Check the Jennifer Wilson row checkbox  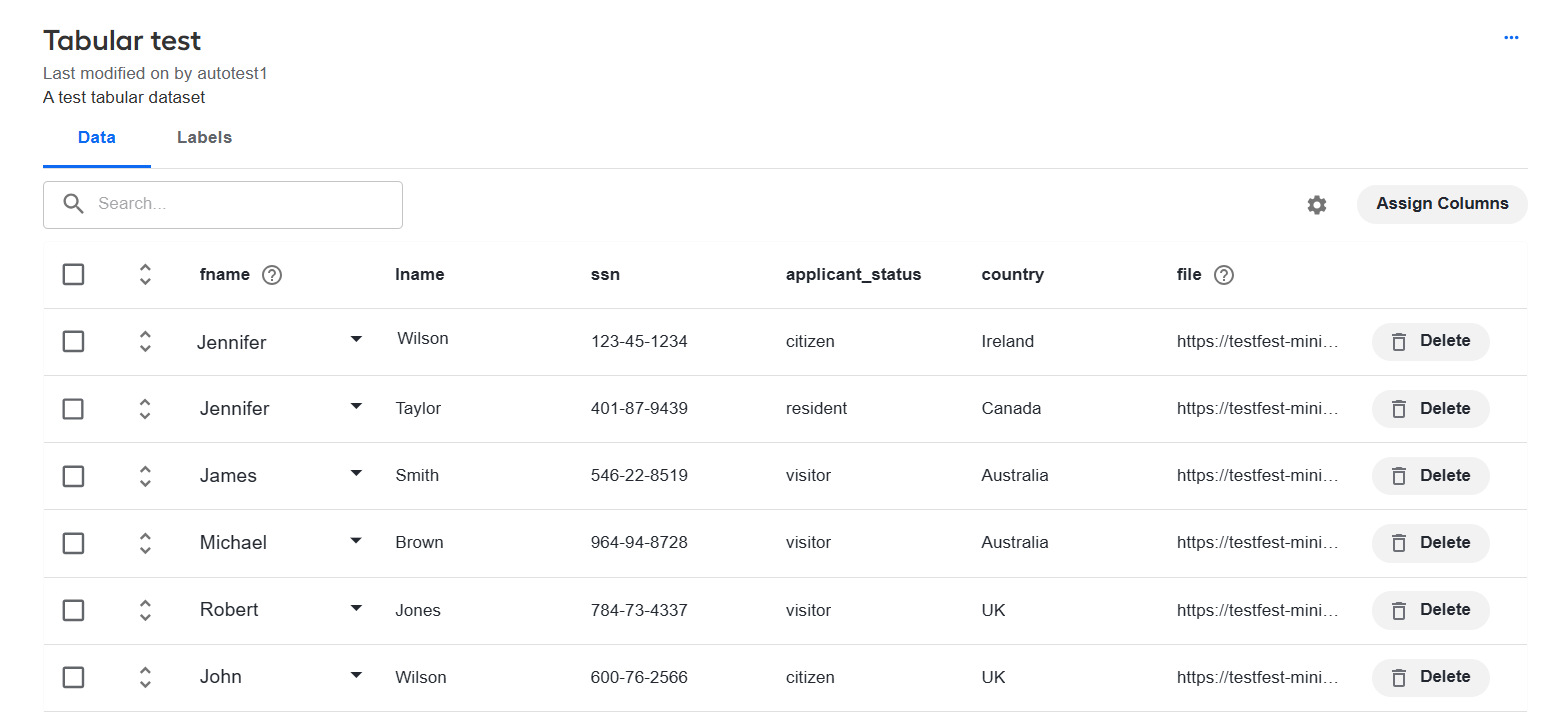pos(73,341)
